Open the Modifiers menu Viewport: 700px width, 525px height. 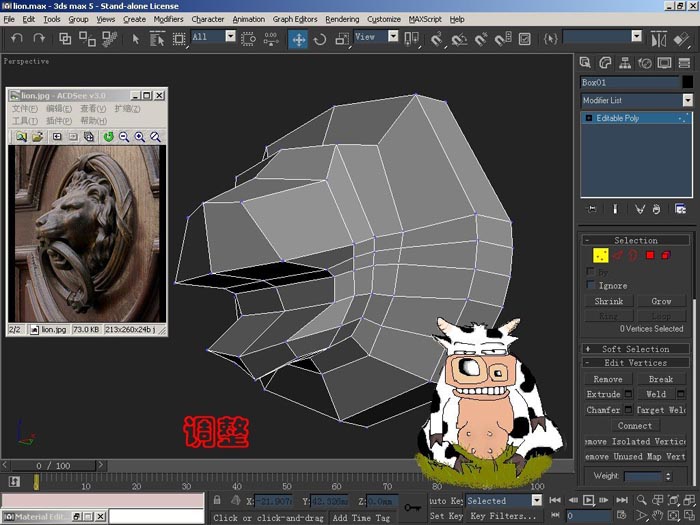point(168,19)
